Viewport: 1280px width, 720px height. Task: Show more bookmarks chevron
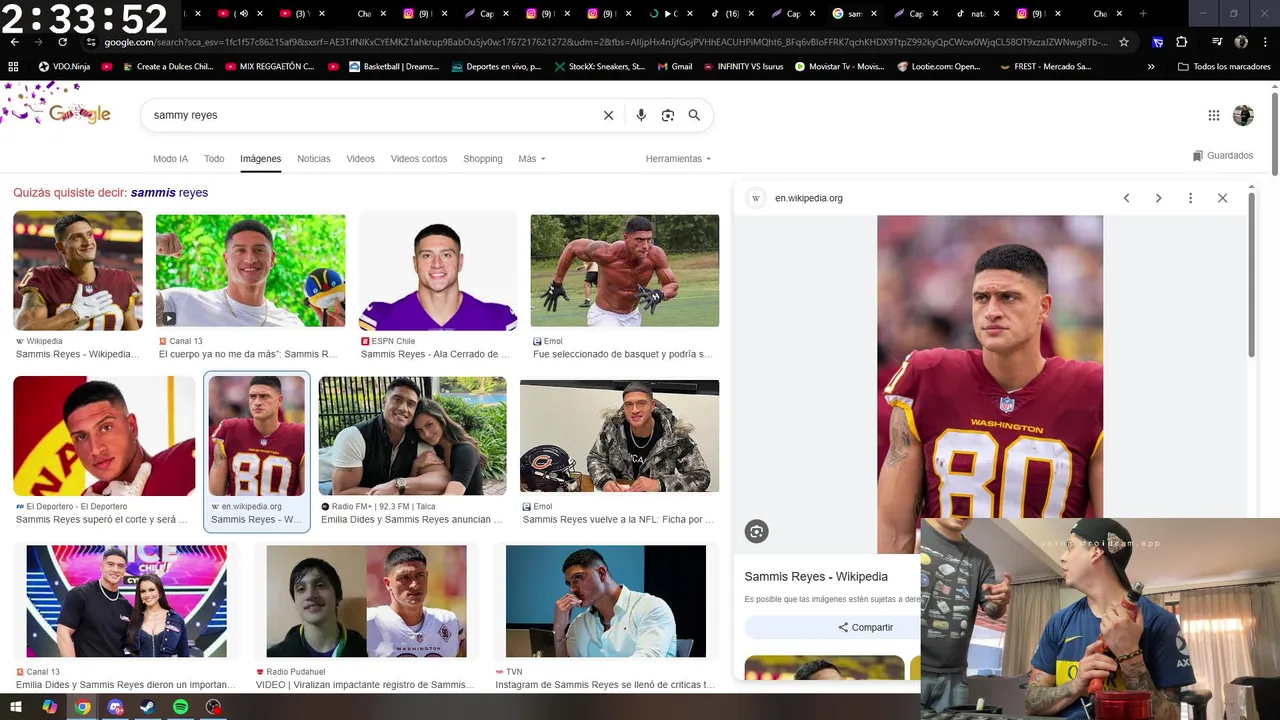[x=1151, y=66]
